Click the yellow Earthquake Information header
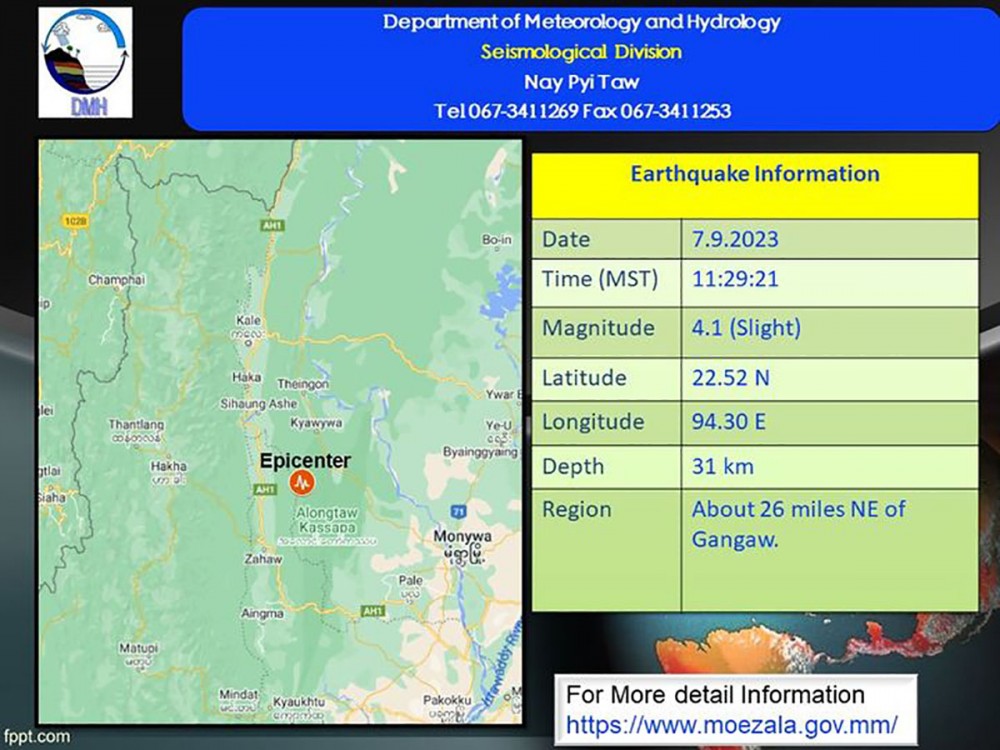Image resolution: width=1000 pixels, height=750 pixels. click(754, 174)
